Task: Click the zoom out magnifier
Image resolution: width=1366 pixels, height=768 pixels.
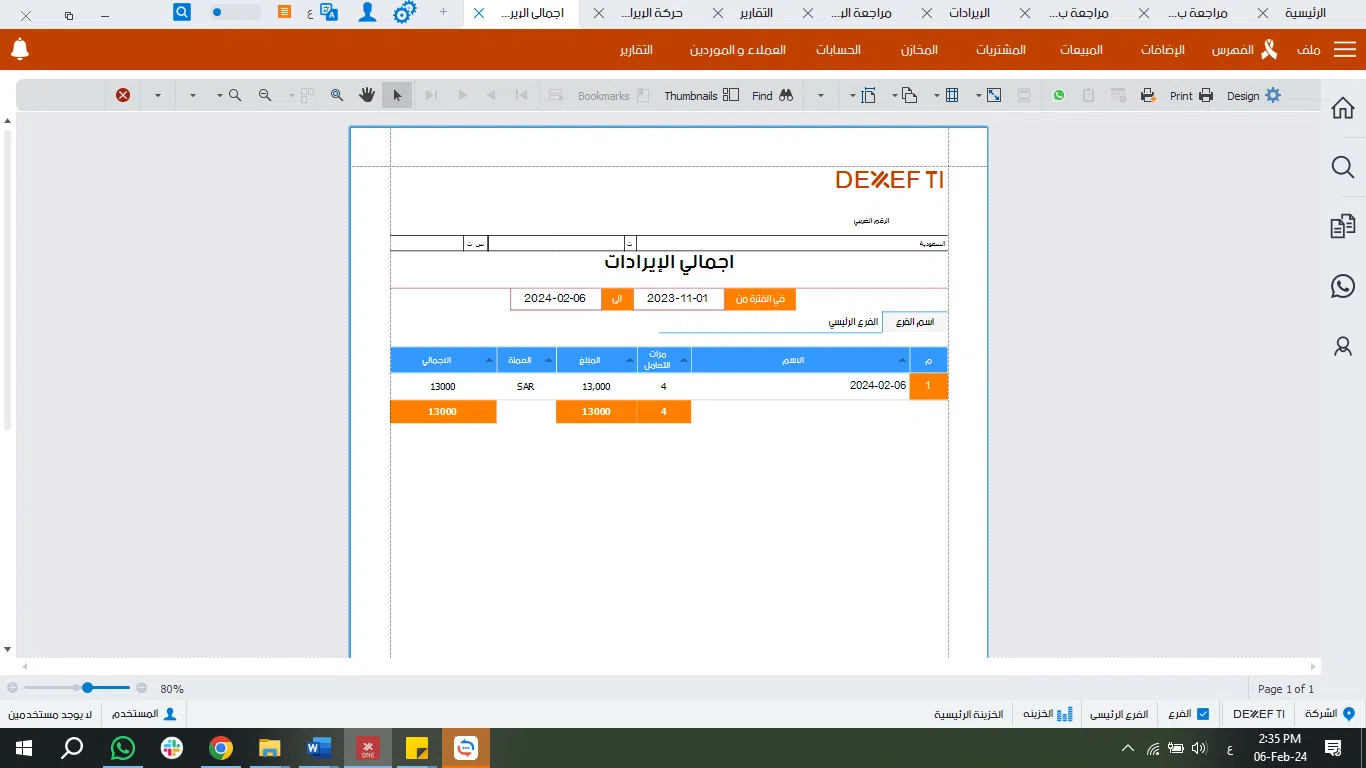Action: (265, 96)
